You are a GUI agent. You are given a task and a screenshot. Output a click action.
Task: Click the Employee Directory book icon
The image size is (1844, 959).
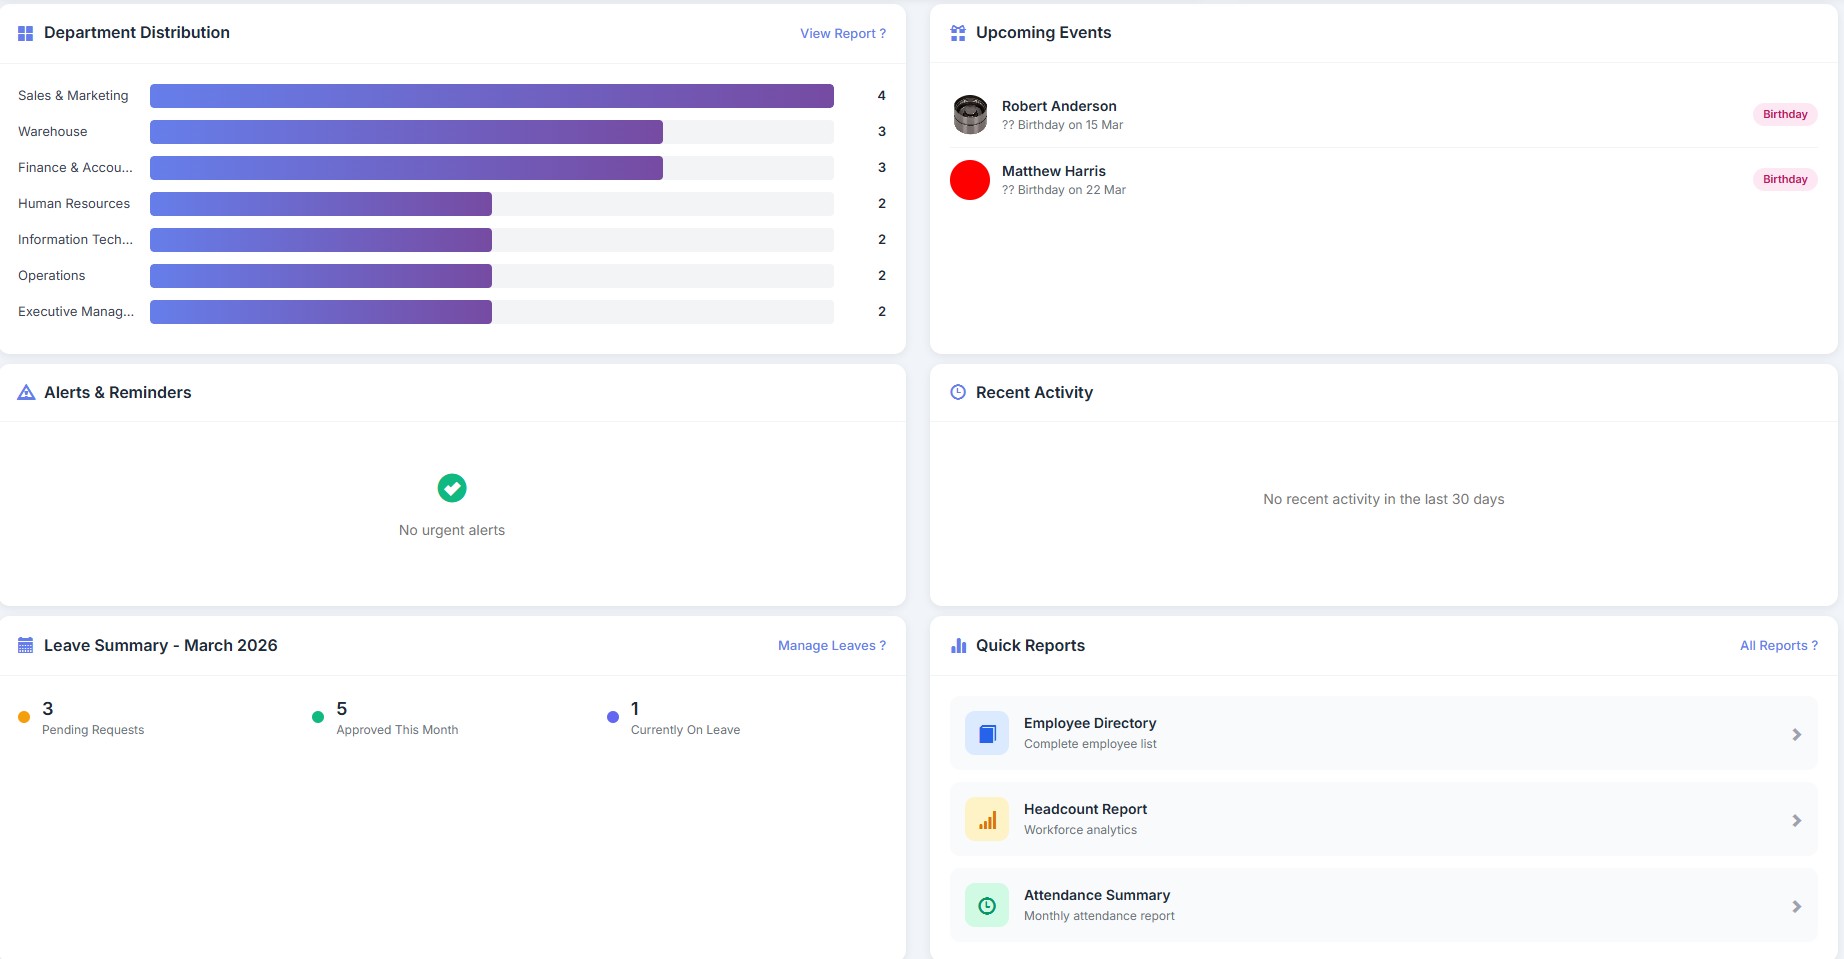[x=986, y=732]
